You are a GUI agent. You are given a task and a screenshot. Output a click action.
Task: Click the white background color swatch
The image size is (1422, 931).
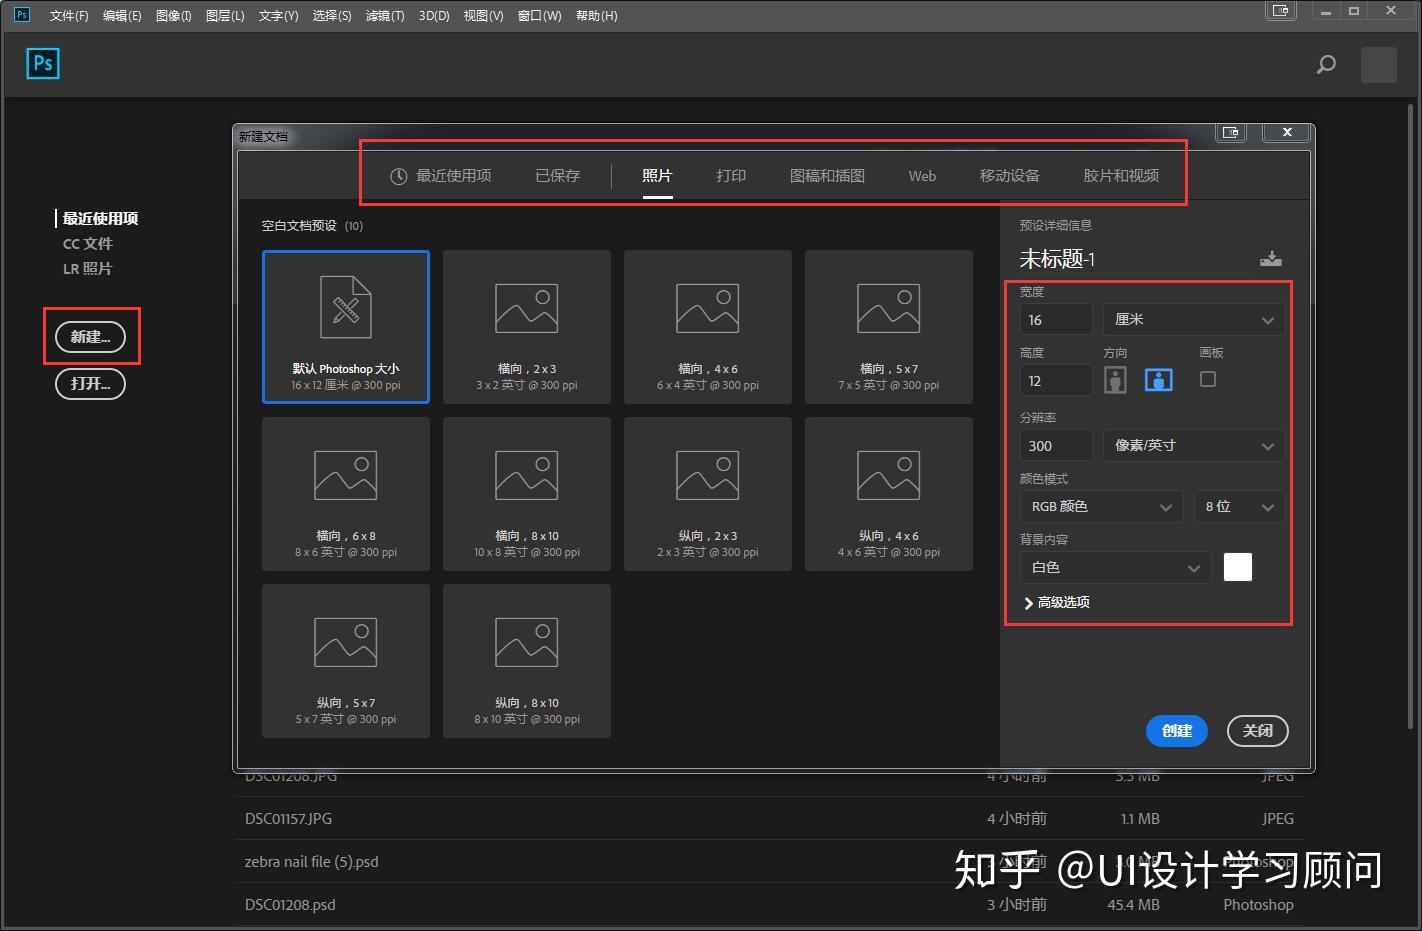[1238, 567]
